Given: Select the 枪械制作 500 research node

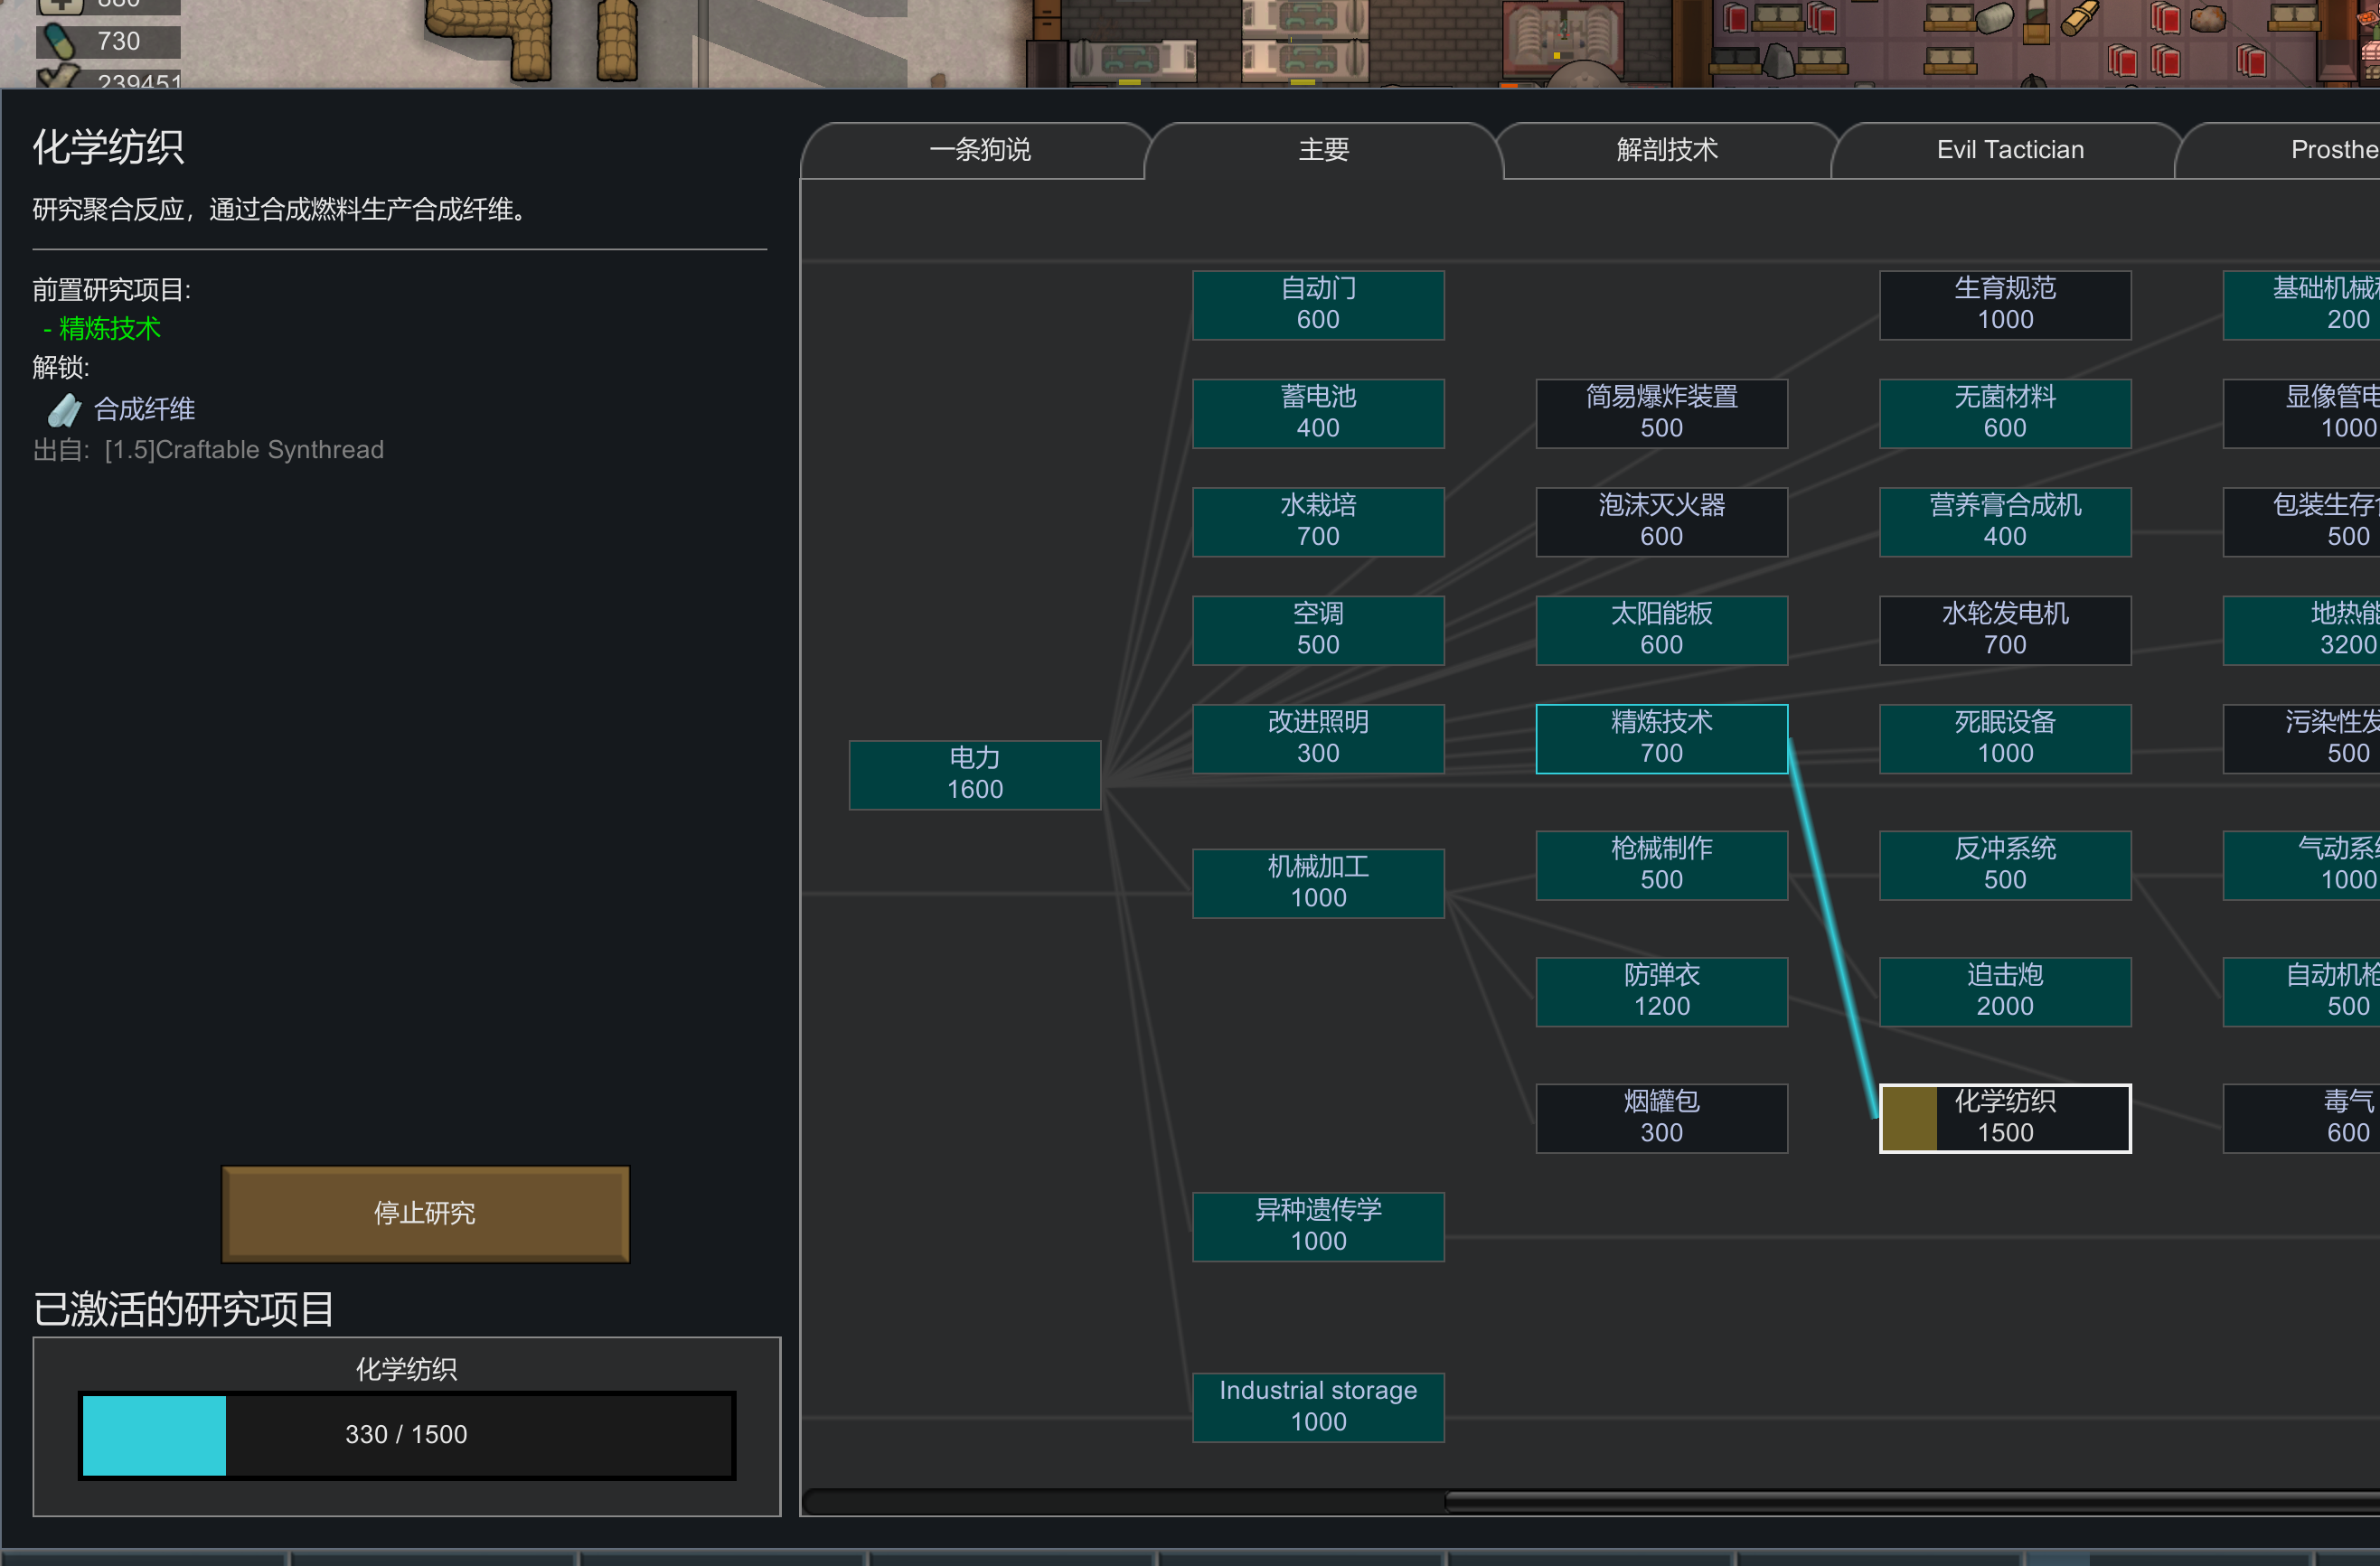Looking at the screenshot, I should click(x=1662, y=865).
